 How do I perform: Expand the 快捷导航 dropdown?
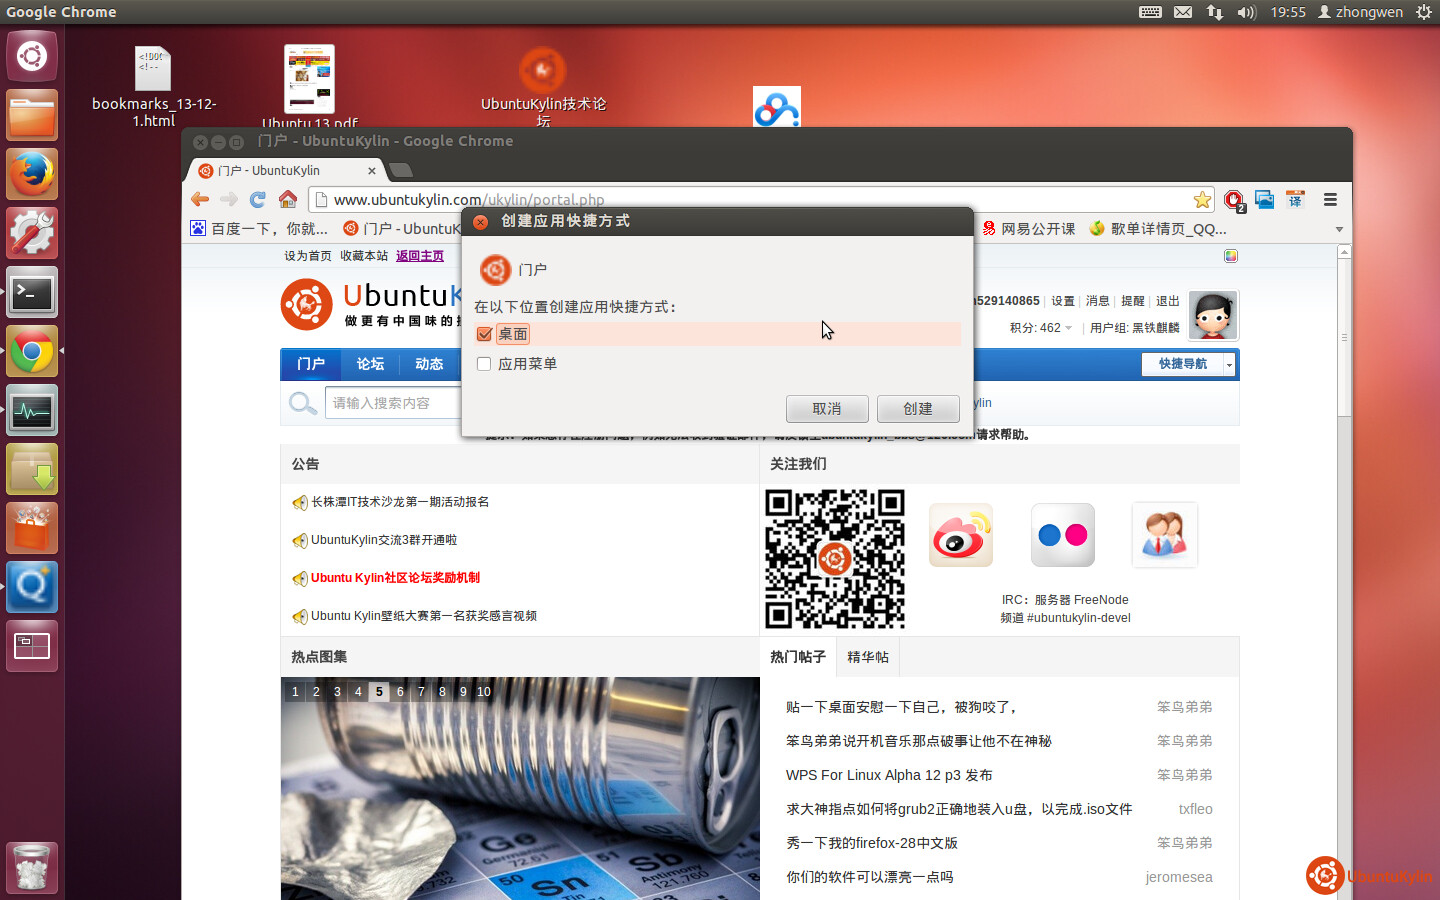click(1229, 365)
